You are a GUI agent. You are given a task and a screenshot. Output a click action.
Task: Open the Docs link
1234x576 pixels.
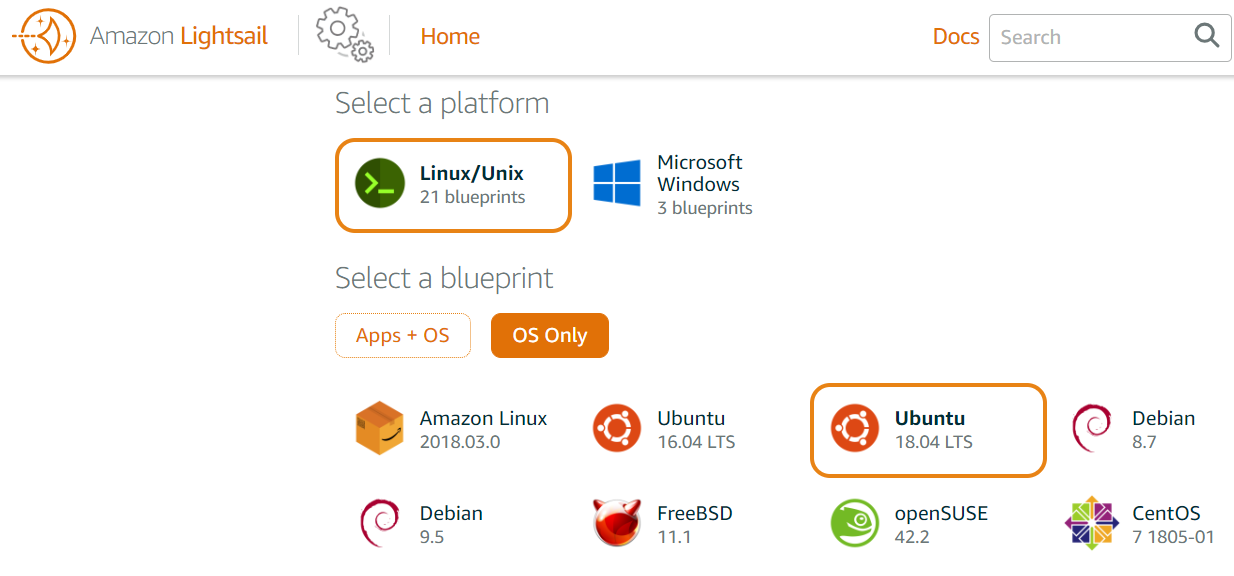[956, 37]
